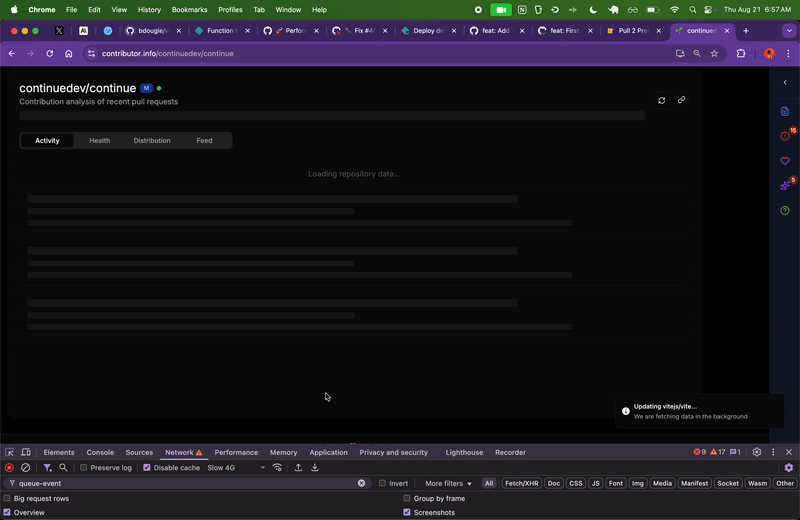Clear the network log
This screenshot has height=520, width=800.
26,467
